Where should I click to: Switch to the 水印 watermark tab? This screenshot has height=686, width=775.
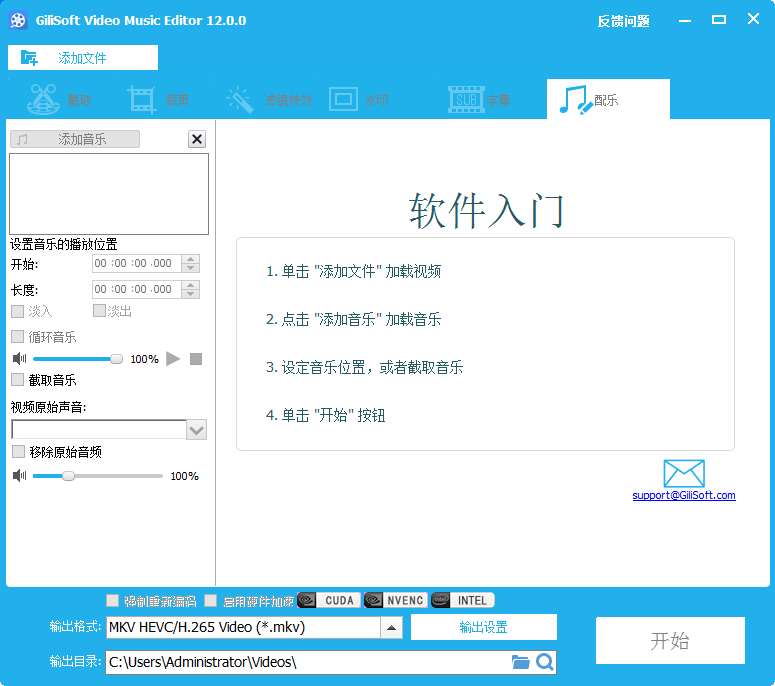(x=359, y=100)
